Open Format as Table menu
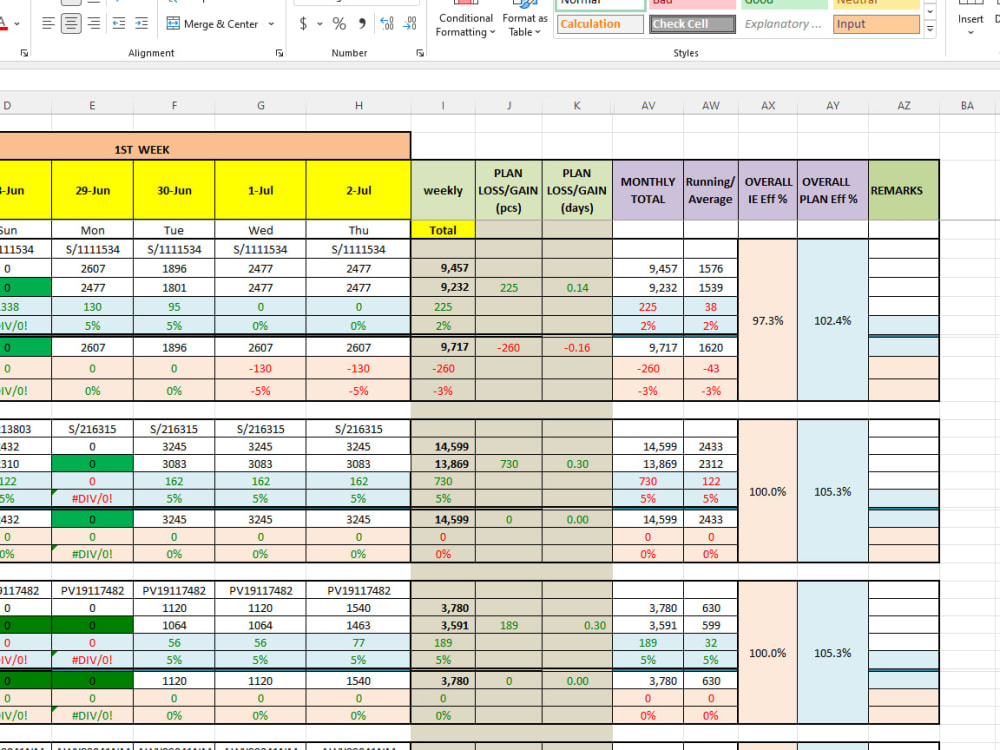1000x750 pixels. click(525, 23)
